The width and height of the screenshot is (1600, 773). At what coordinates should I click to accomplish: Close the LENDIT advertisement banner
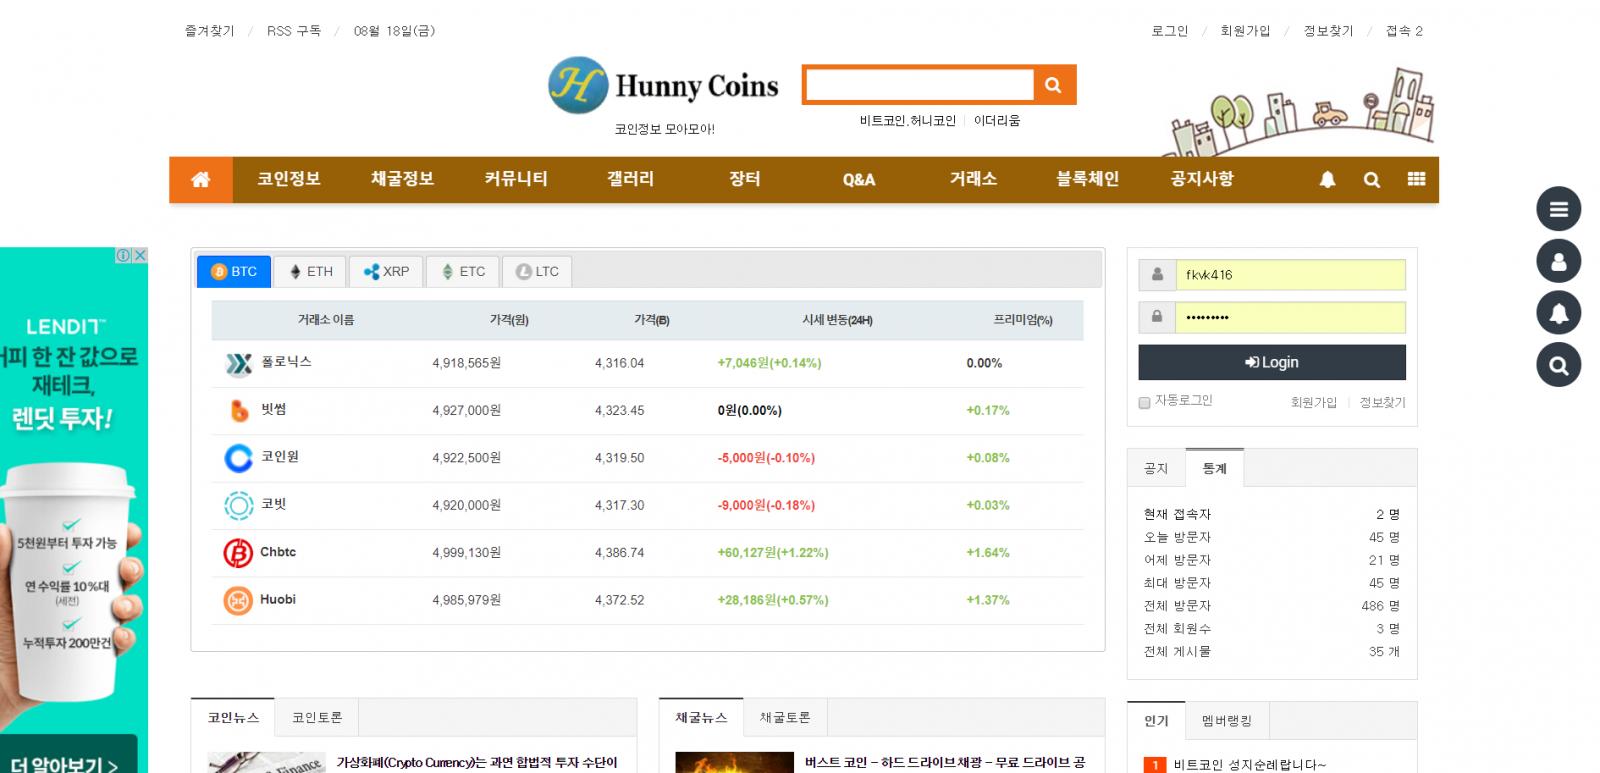point(140,255)
